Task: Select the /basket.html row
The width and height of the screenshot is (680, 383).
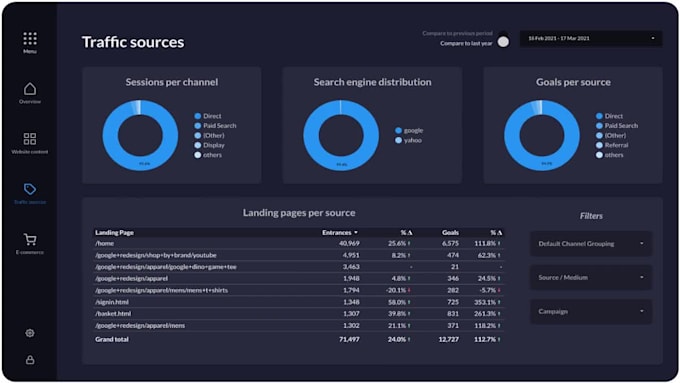Action: (x=298, y=314)
